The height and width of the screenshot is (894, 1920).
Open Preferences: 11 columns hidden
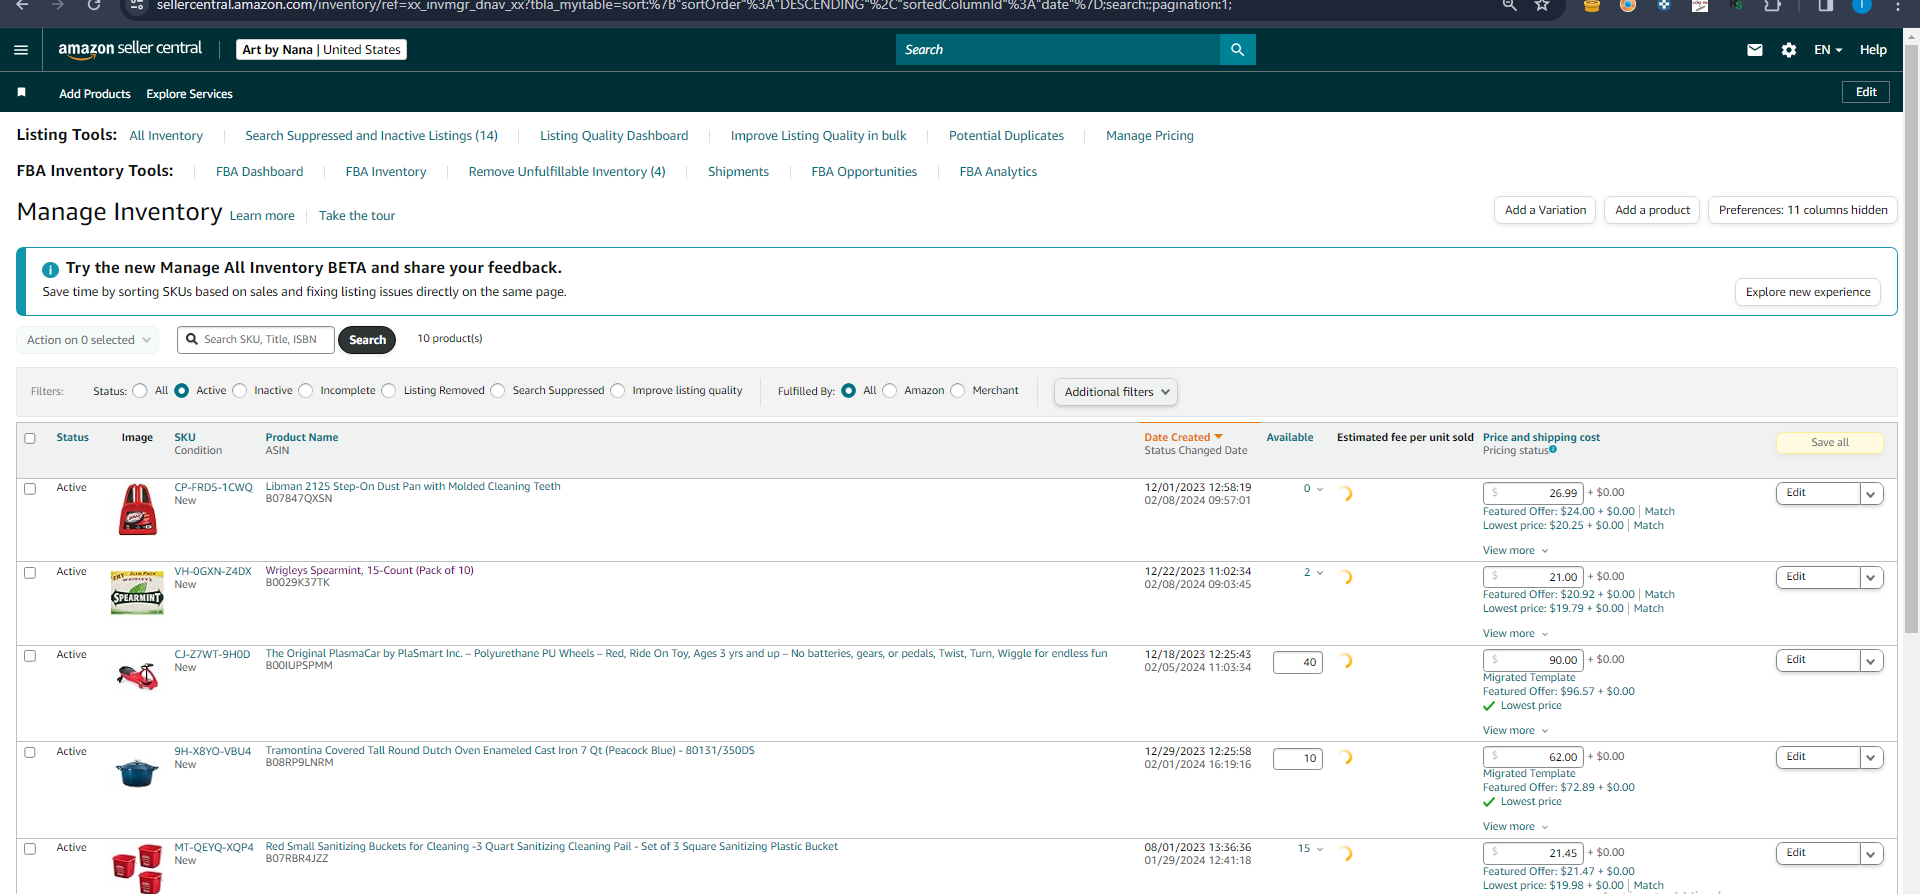(1803, 210)
